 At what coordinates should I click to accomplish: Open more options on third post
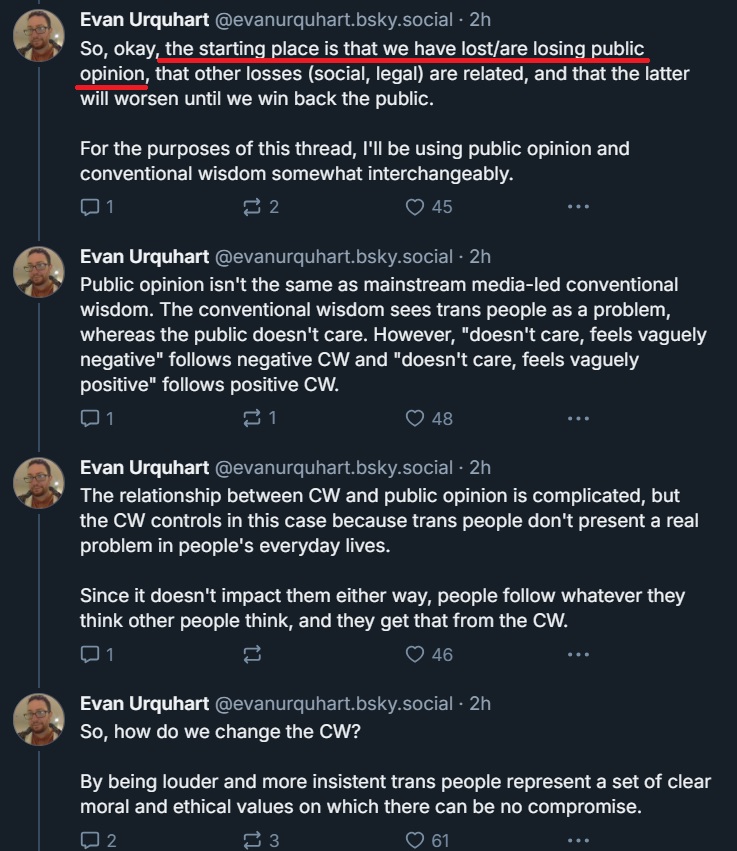578,655
